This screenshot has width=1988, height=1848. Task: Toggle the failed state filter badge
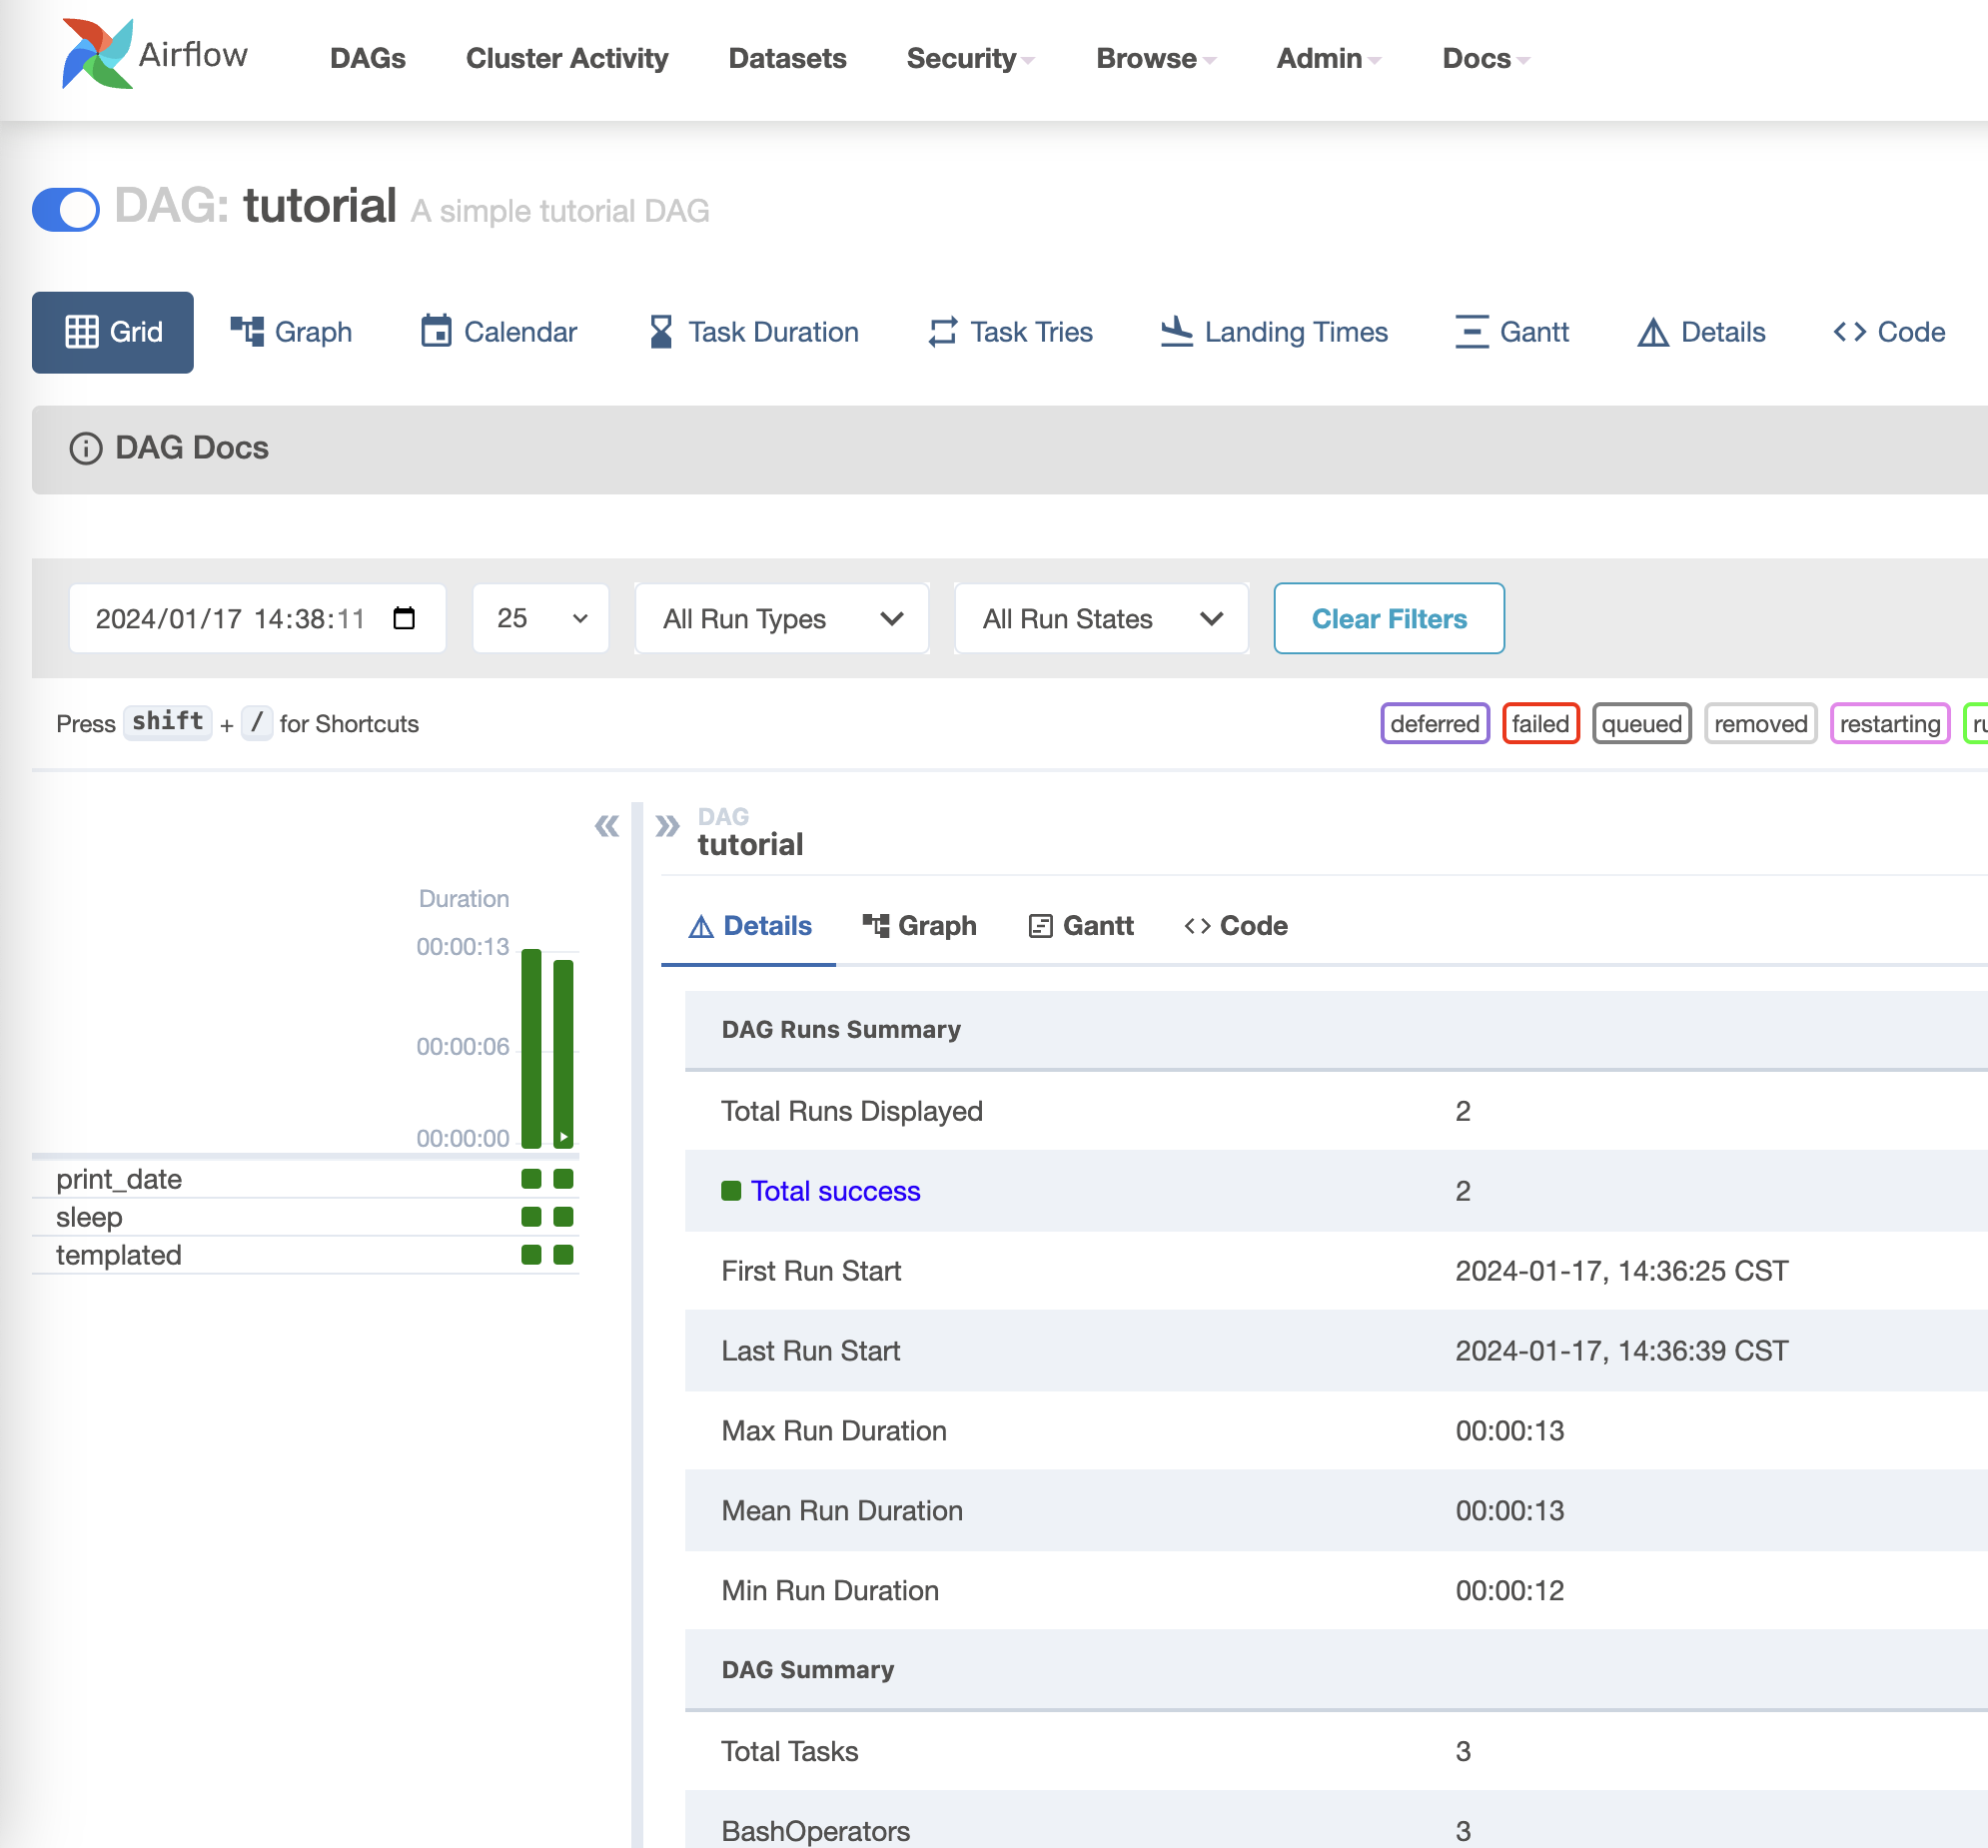click(x=1540, y=723)
